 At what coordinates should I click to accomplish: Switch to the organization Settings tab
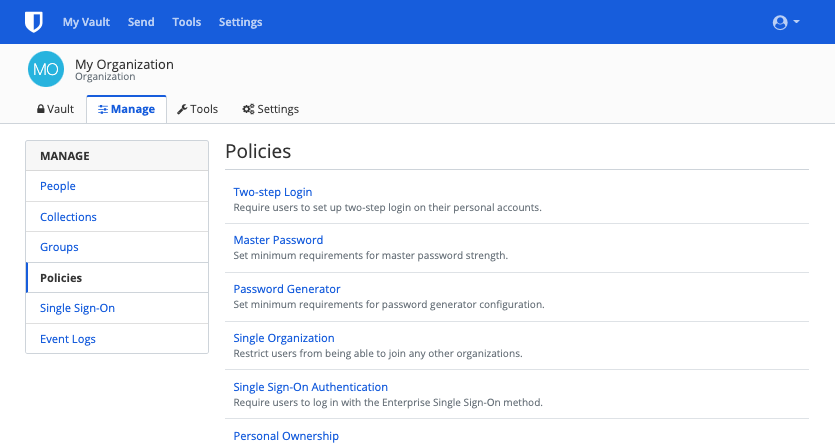pos(271,109)
